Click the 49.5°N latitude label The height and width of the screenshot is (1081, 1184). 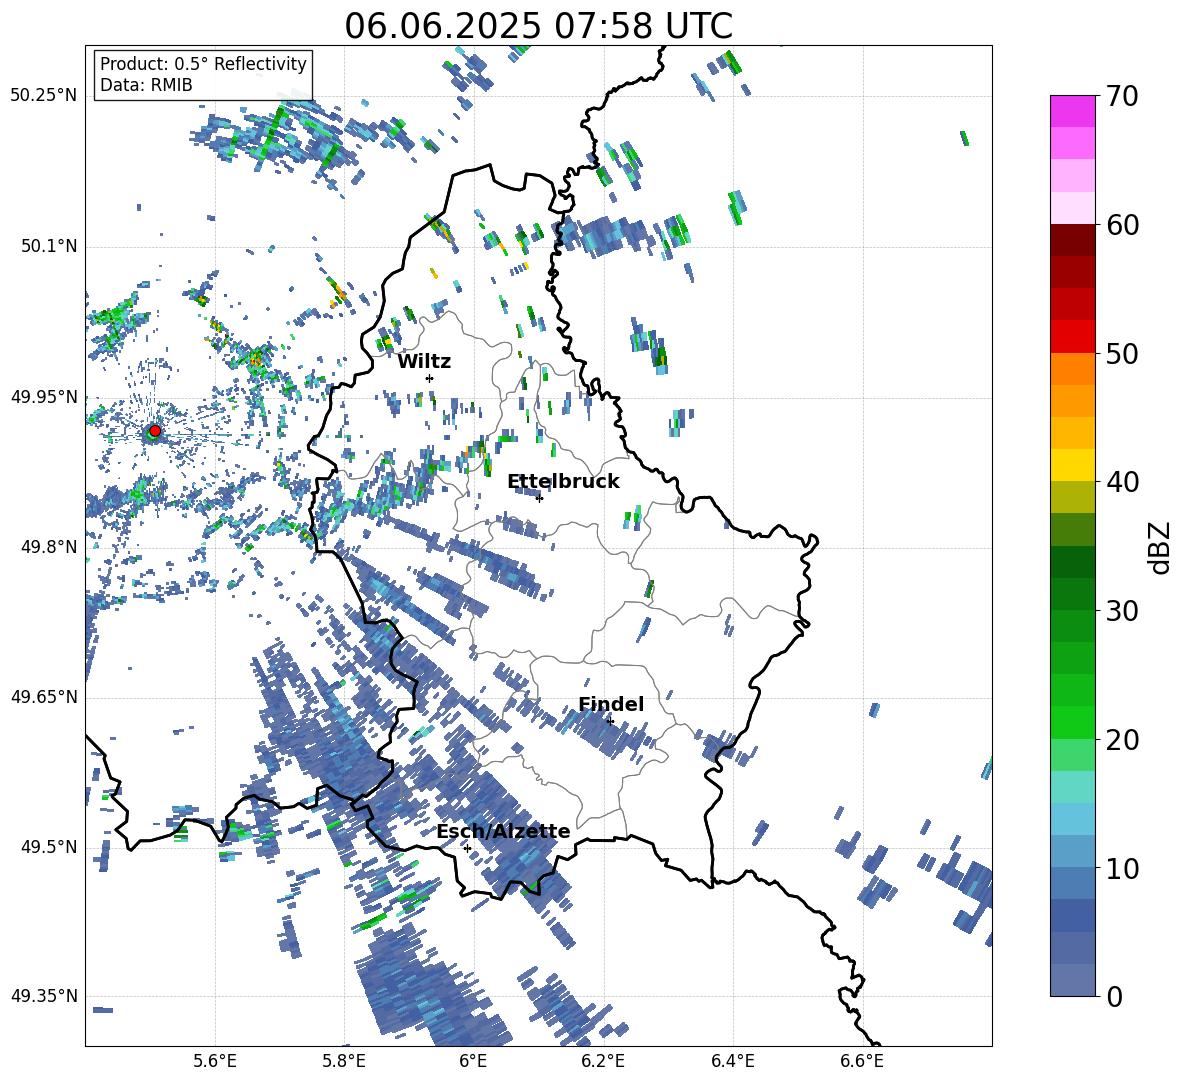click(x=49, y=846)
